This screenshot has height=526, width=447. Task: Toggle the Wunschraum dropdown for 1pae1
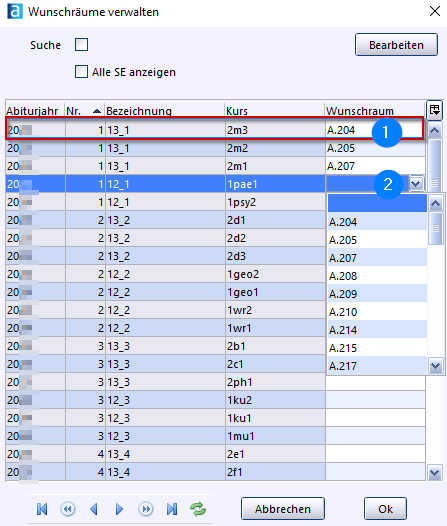pyautogui.click(x=416, y=184)
